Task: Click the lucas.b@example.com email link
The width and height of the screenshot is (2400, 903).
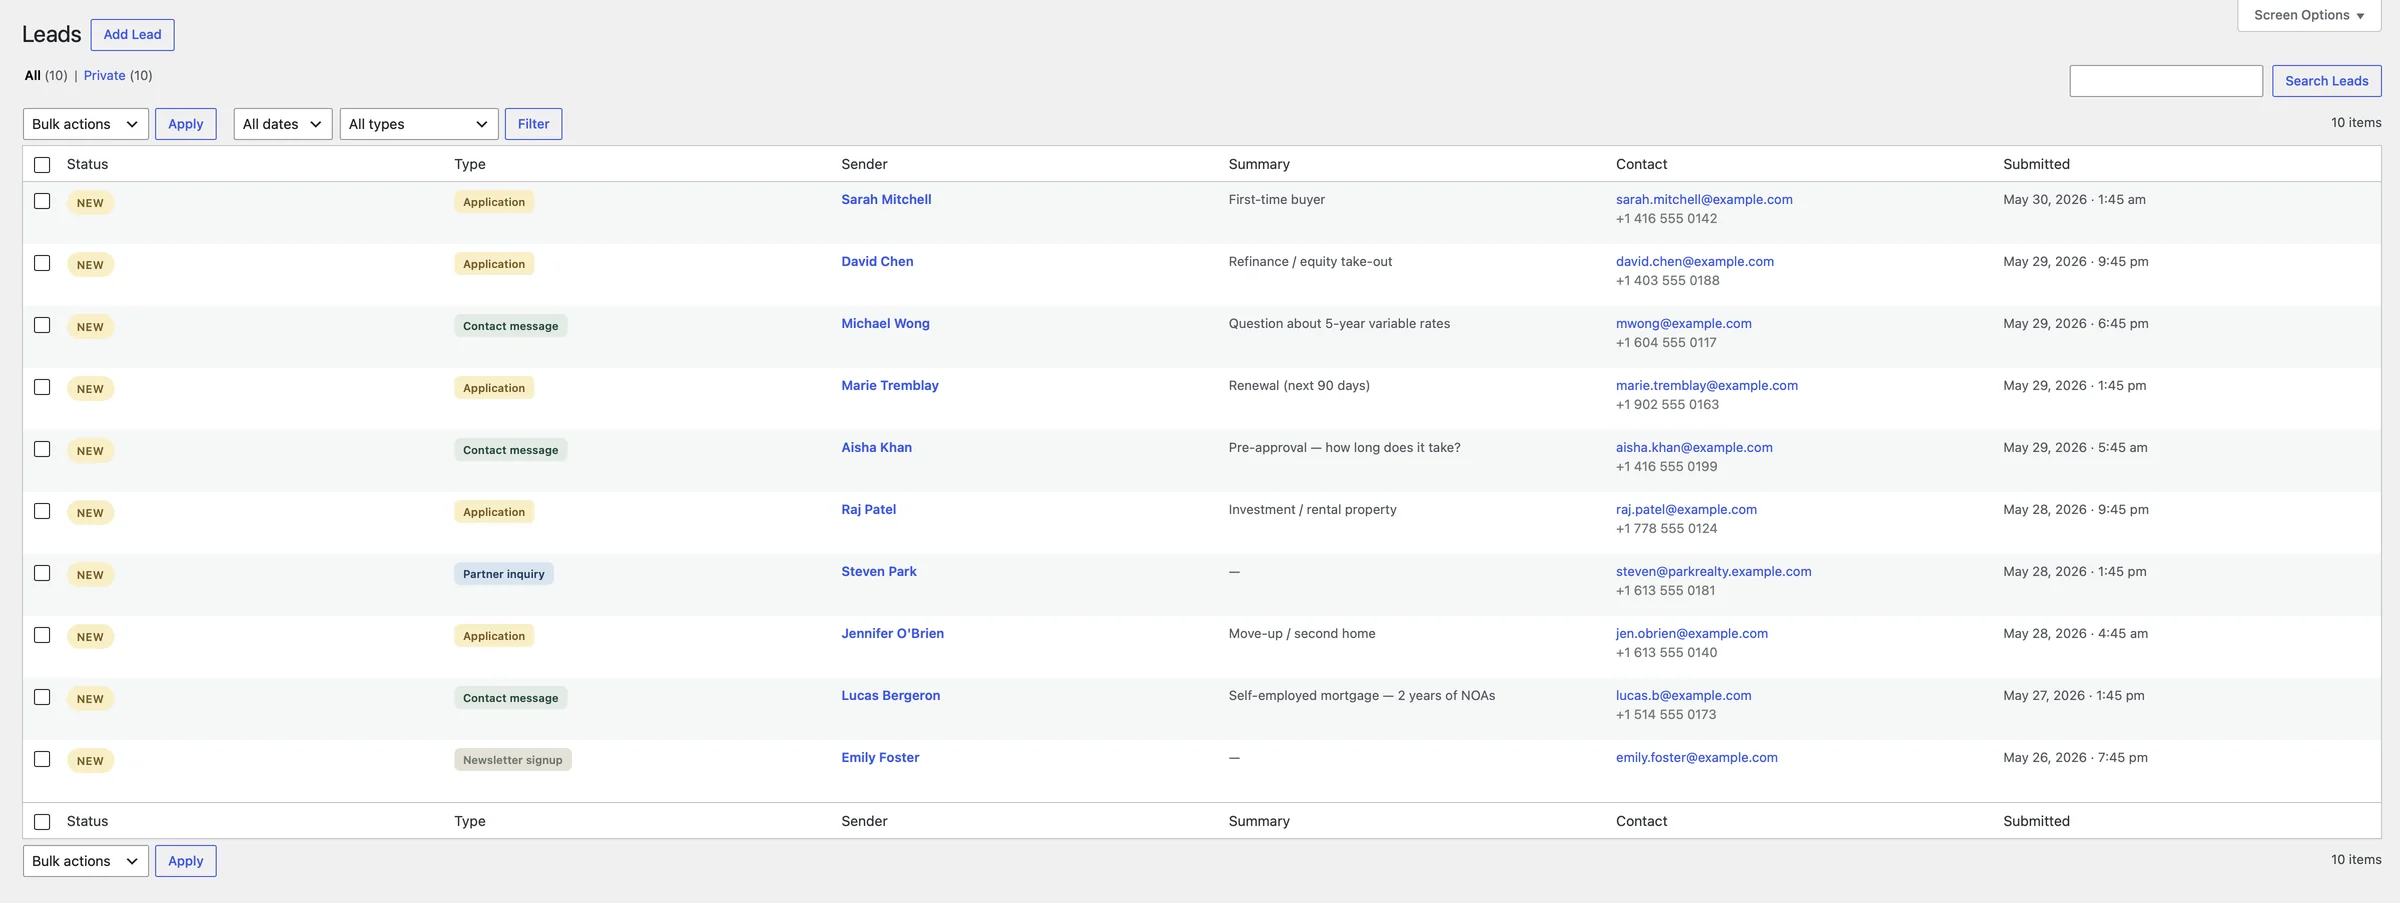Action: point(1684,696)
